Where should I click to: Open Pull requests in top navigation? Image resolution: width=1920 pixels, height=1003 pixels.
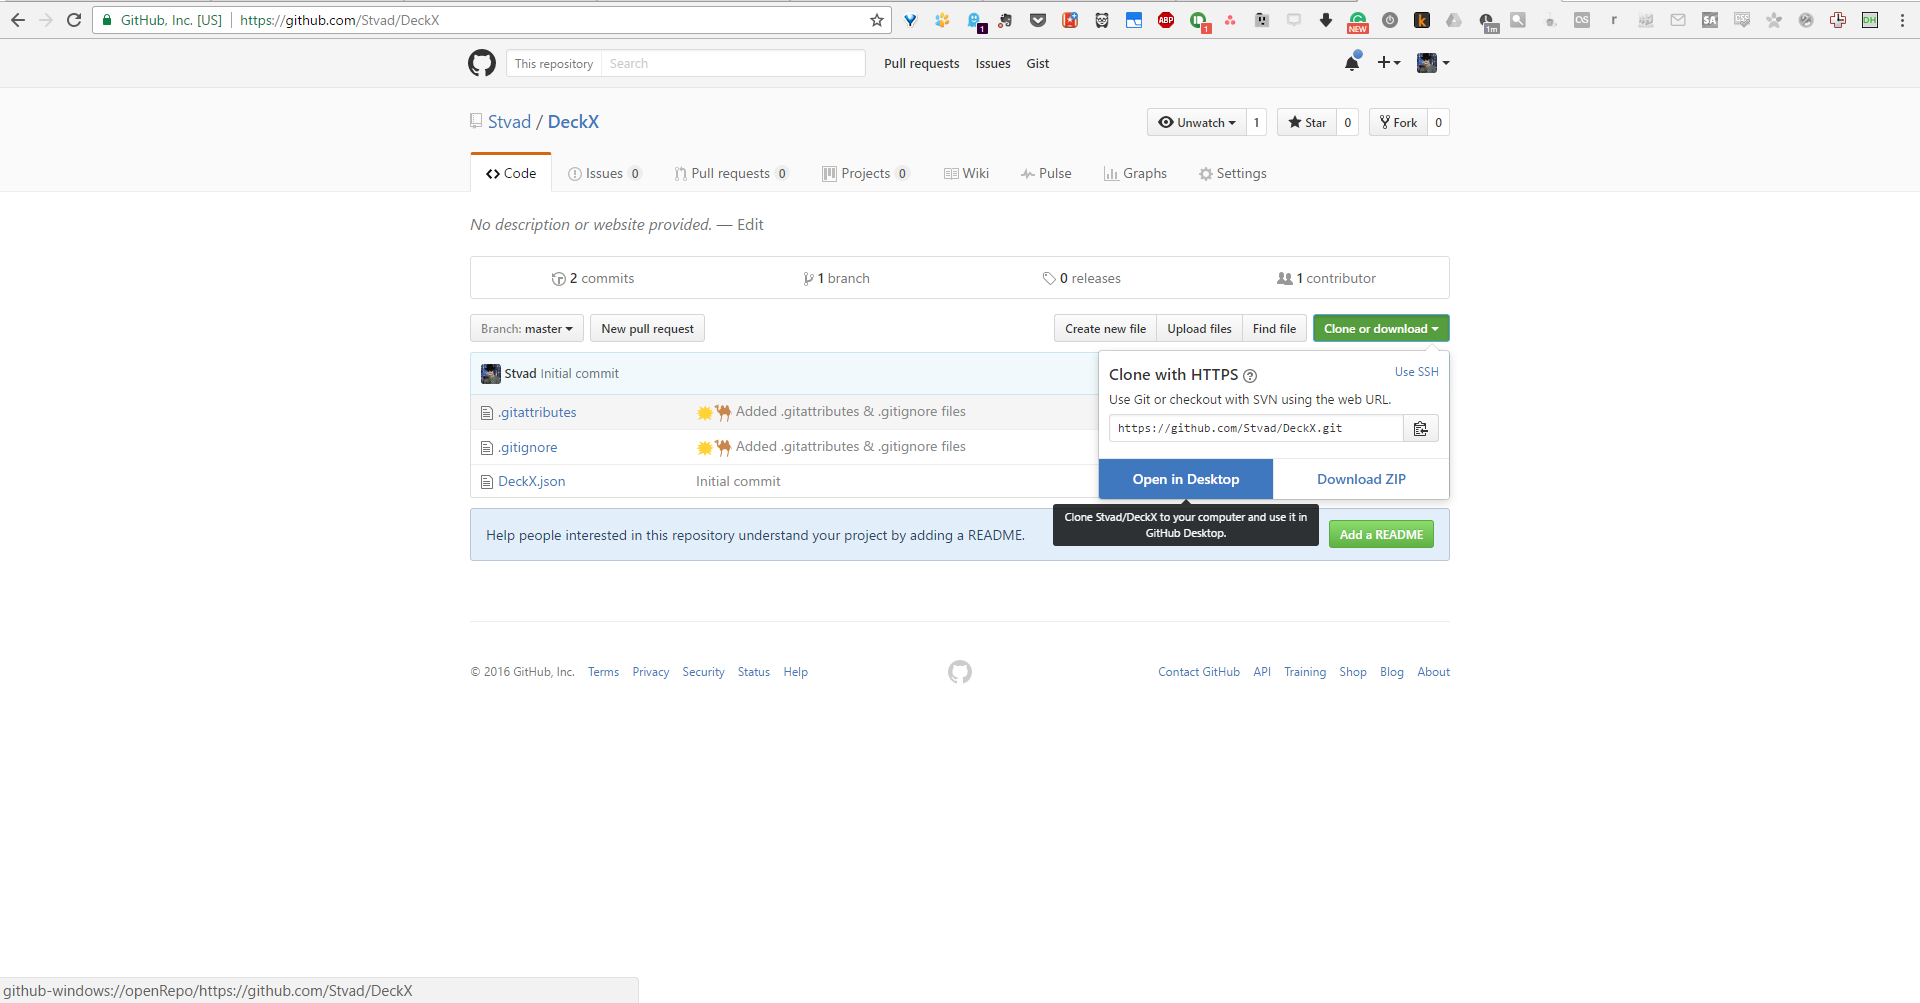click(x=921, y=63)
